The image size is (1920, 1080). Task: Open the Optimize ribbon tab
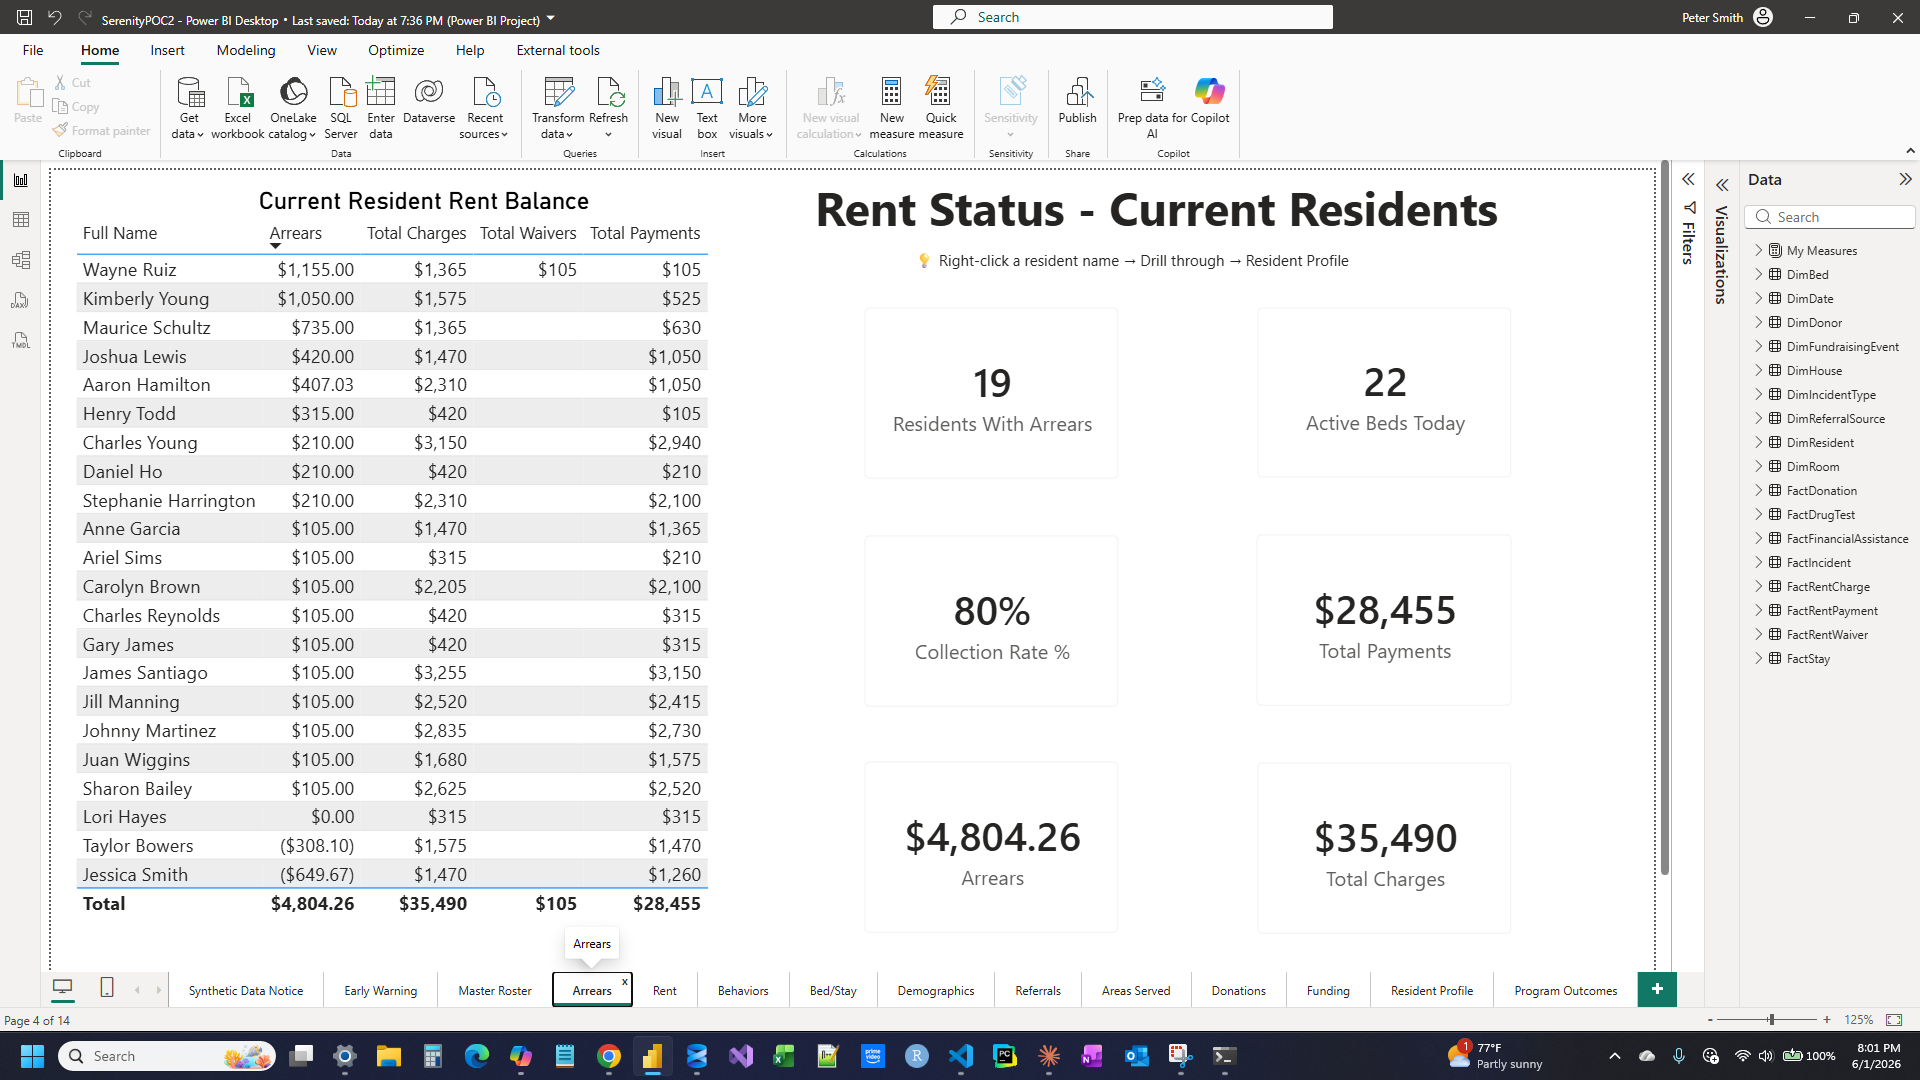(396, 50)
